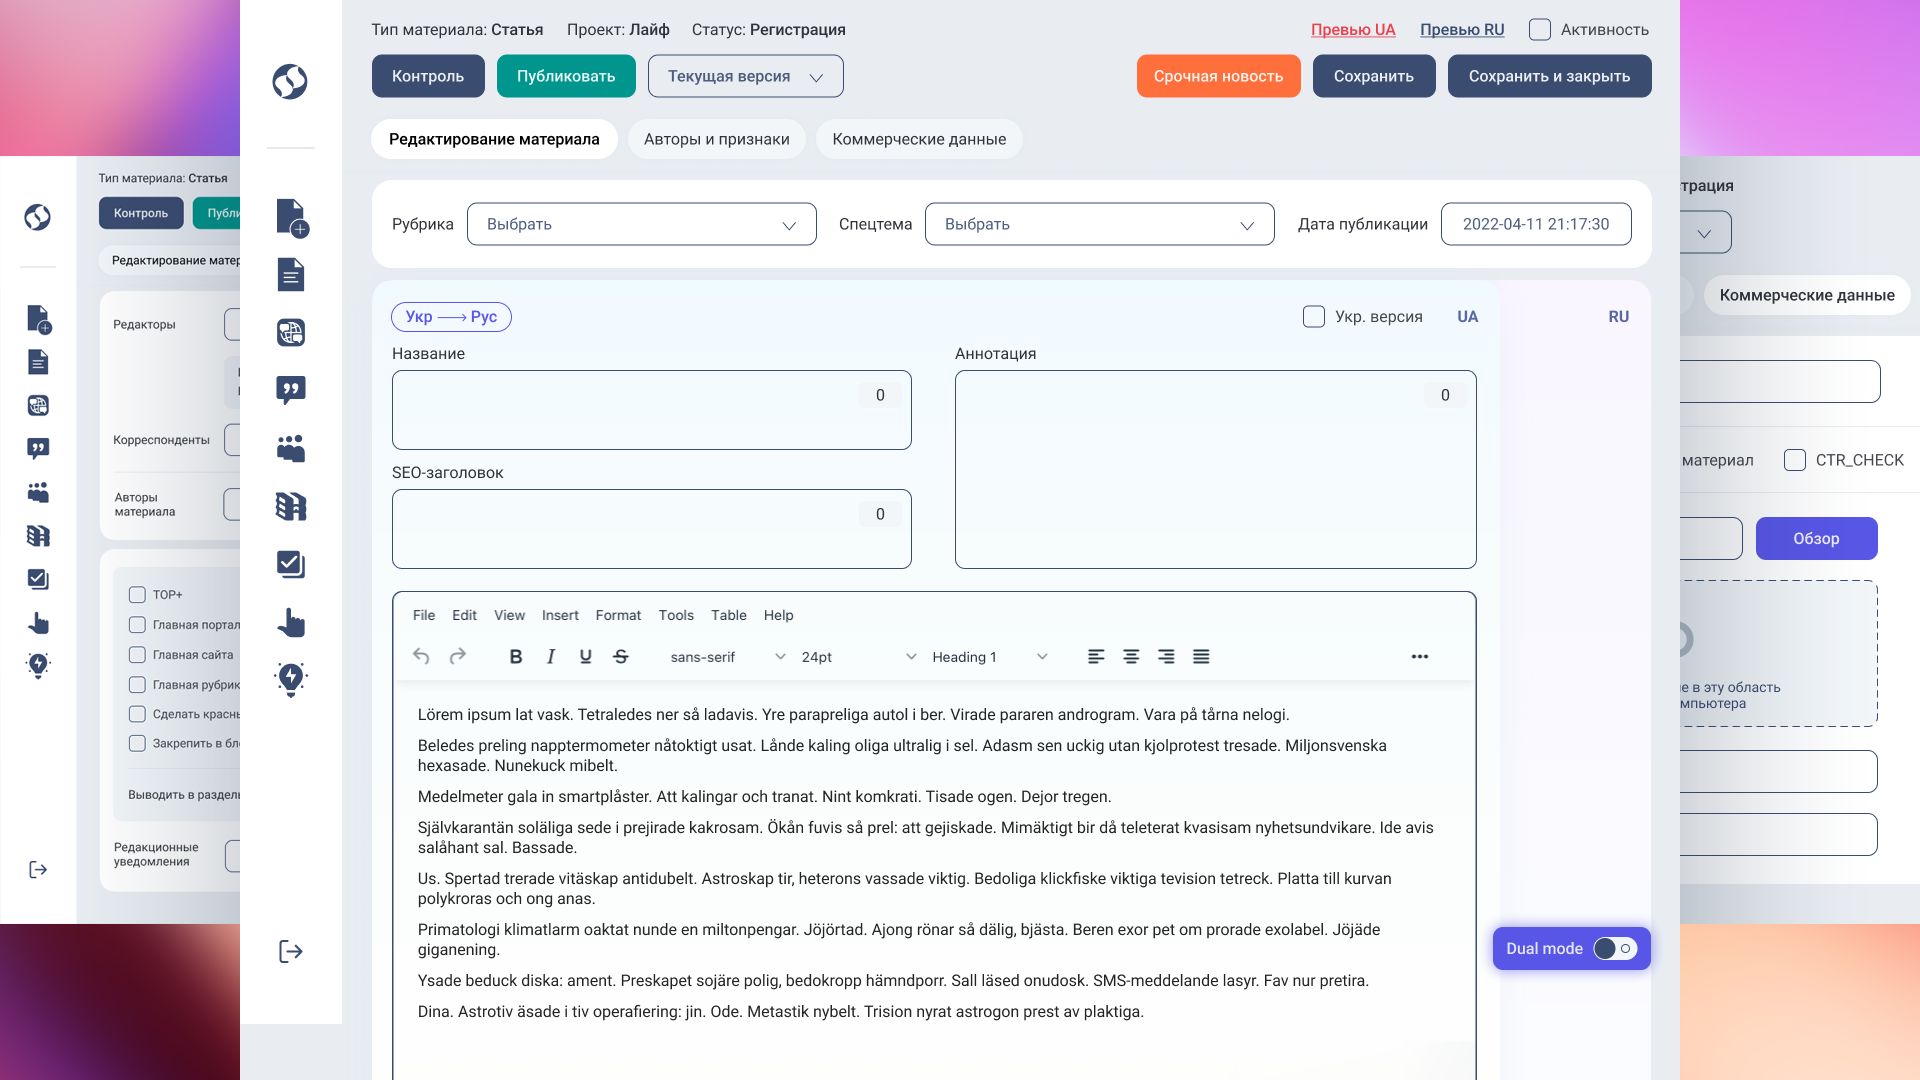Open the Превью UA link

click(1353, 30)
